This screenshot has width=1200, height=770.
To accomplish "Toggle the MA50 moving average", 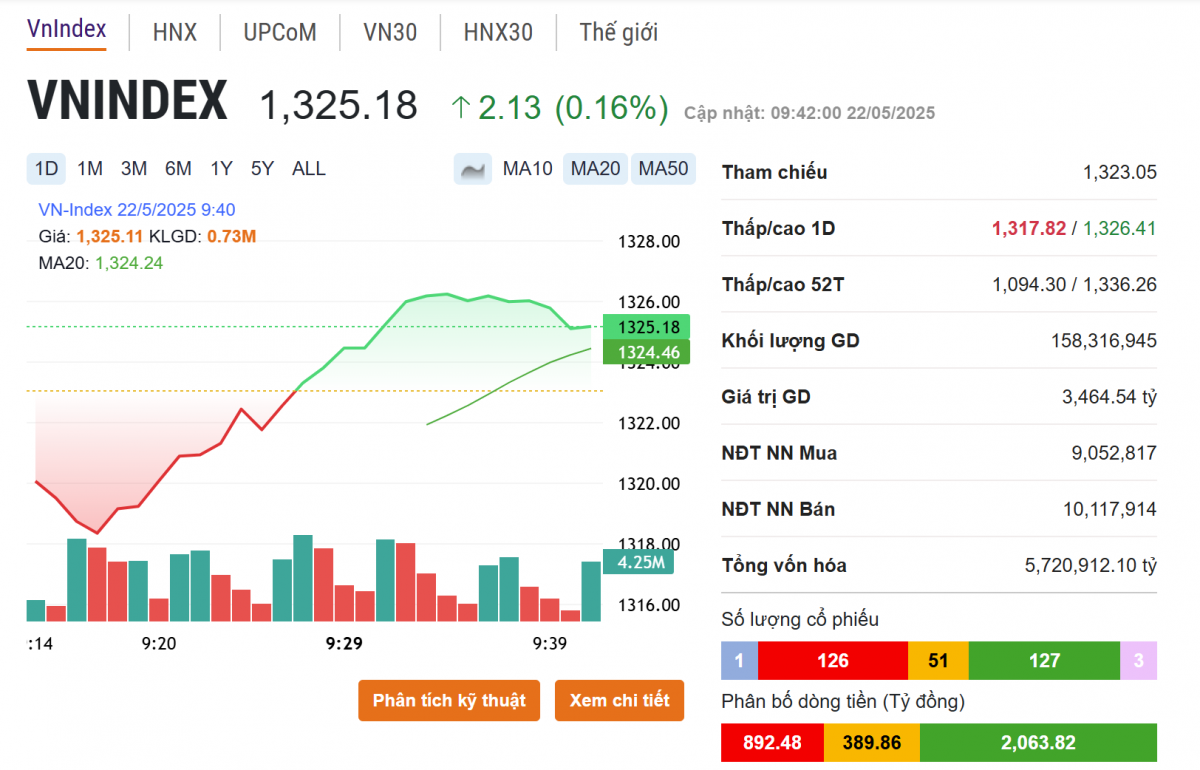I will coord(663,169).
